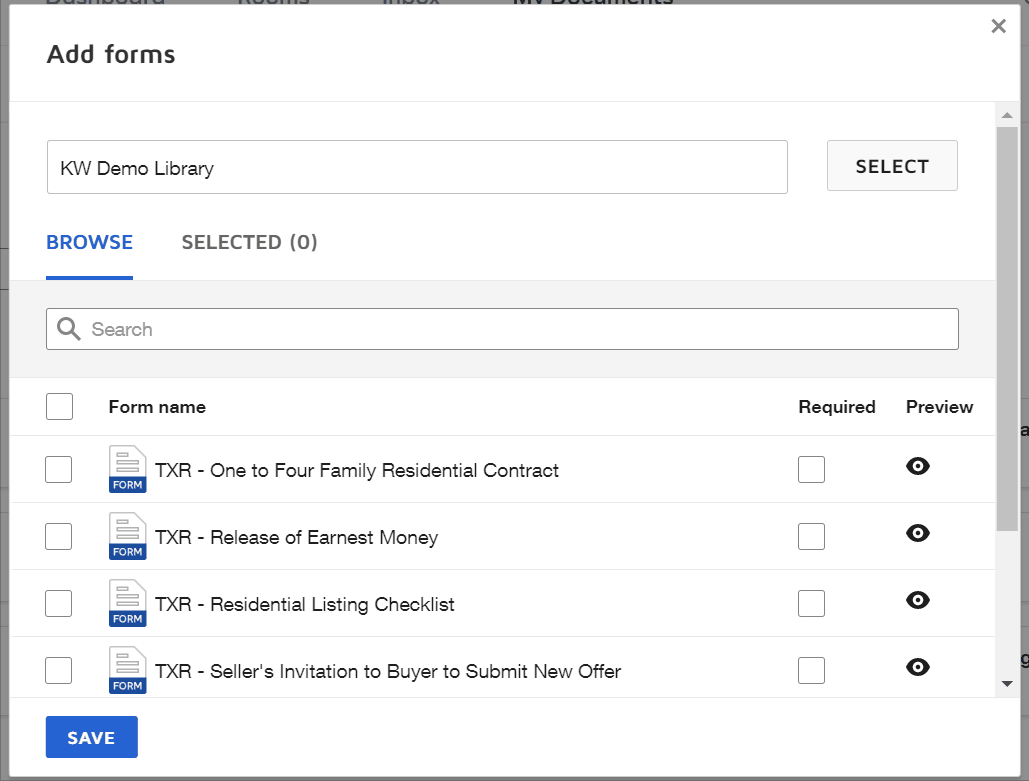Mark Residential Listing Checklist as required

[811, 603]
